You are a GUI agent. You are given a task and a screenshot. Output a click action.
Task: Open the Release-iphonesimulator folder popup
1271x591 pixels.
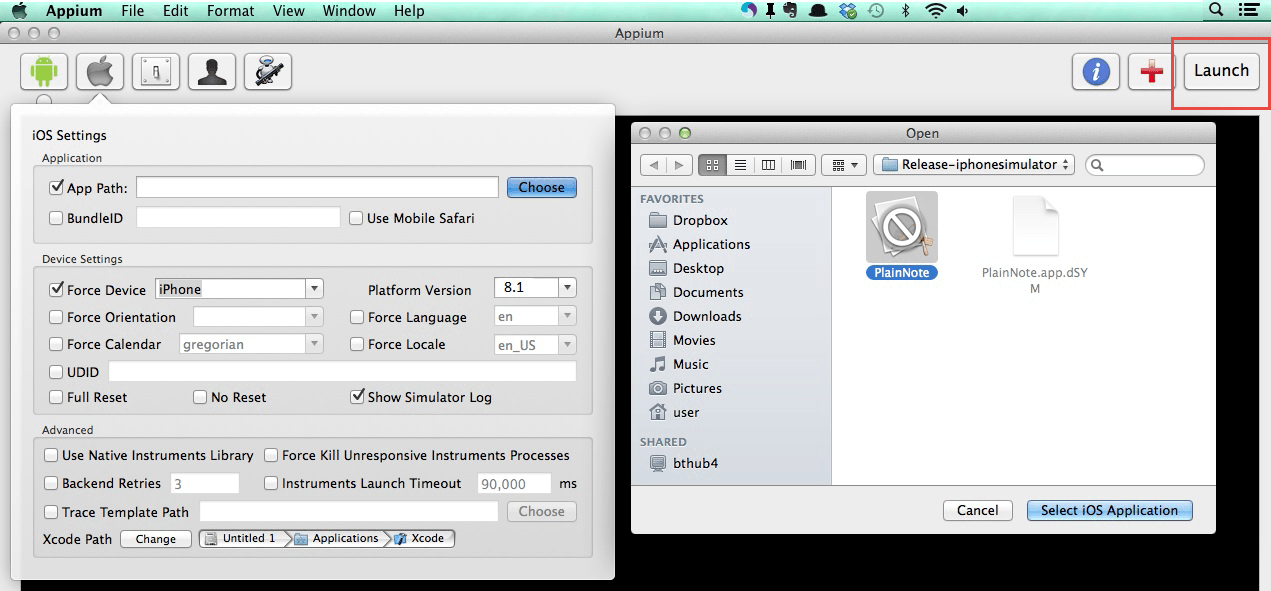tap(974, 165)
